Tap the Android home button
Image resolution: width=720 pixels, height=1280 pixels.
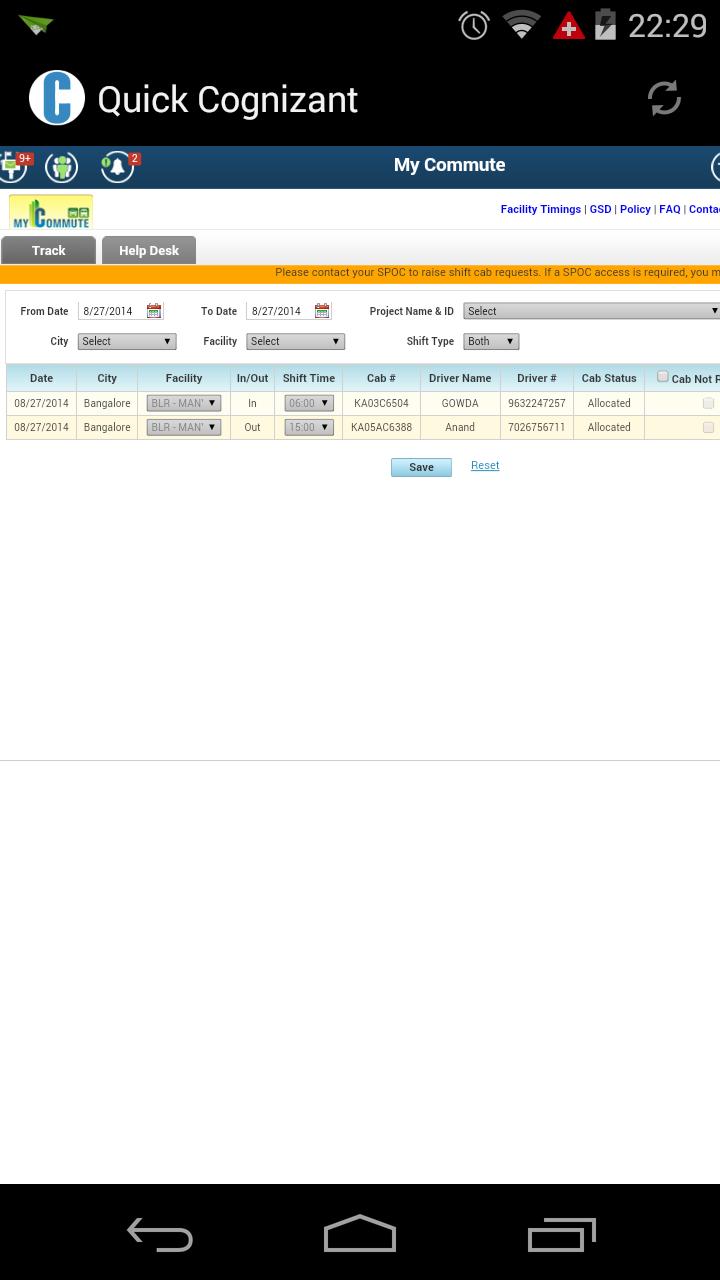point(360,1234)
